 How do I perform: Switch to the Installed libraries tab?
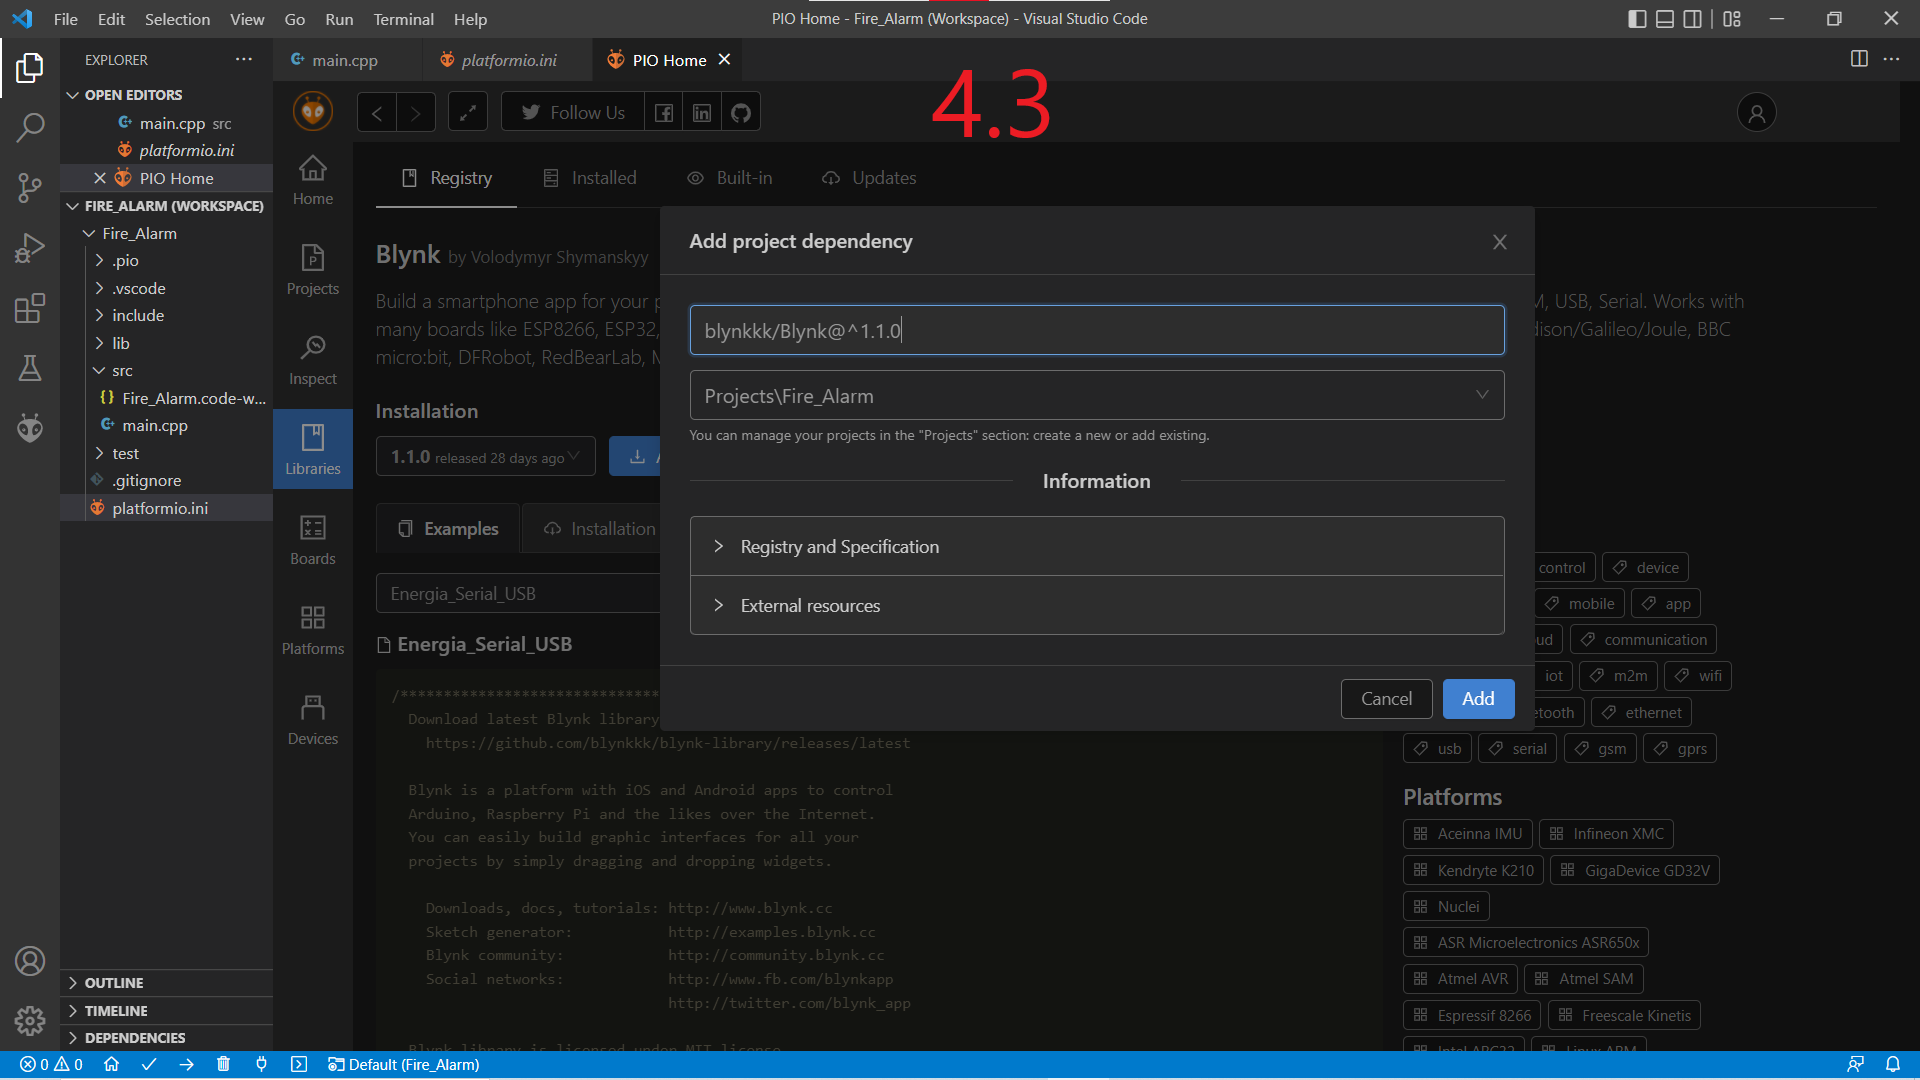(x=590, y=178)
